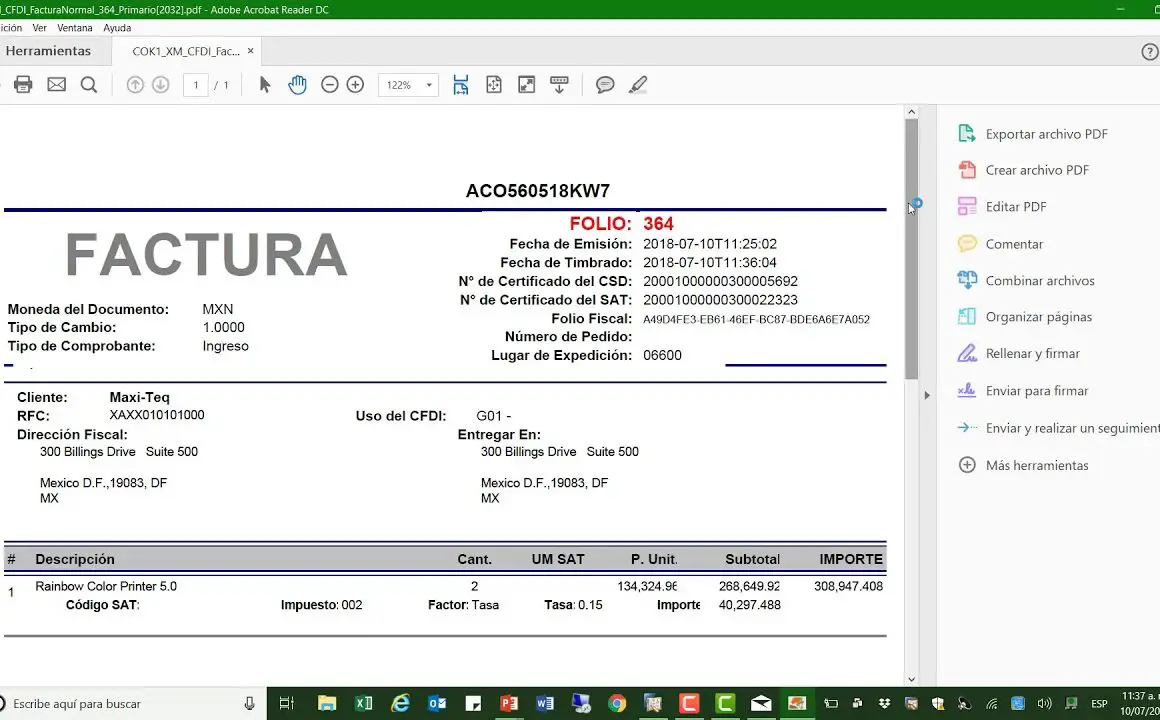The height and width of the screenshot is (720, 1160).
Task: Launch PowerPoint from the taskbar
Action: pos(509,704)
